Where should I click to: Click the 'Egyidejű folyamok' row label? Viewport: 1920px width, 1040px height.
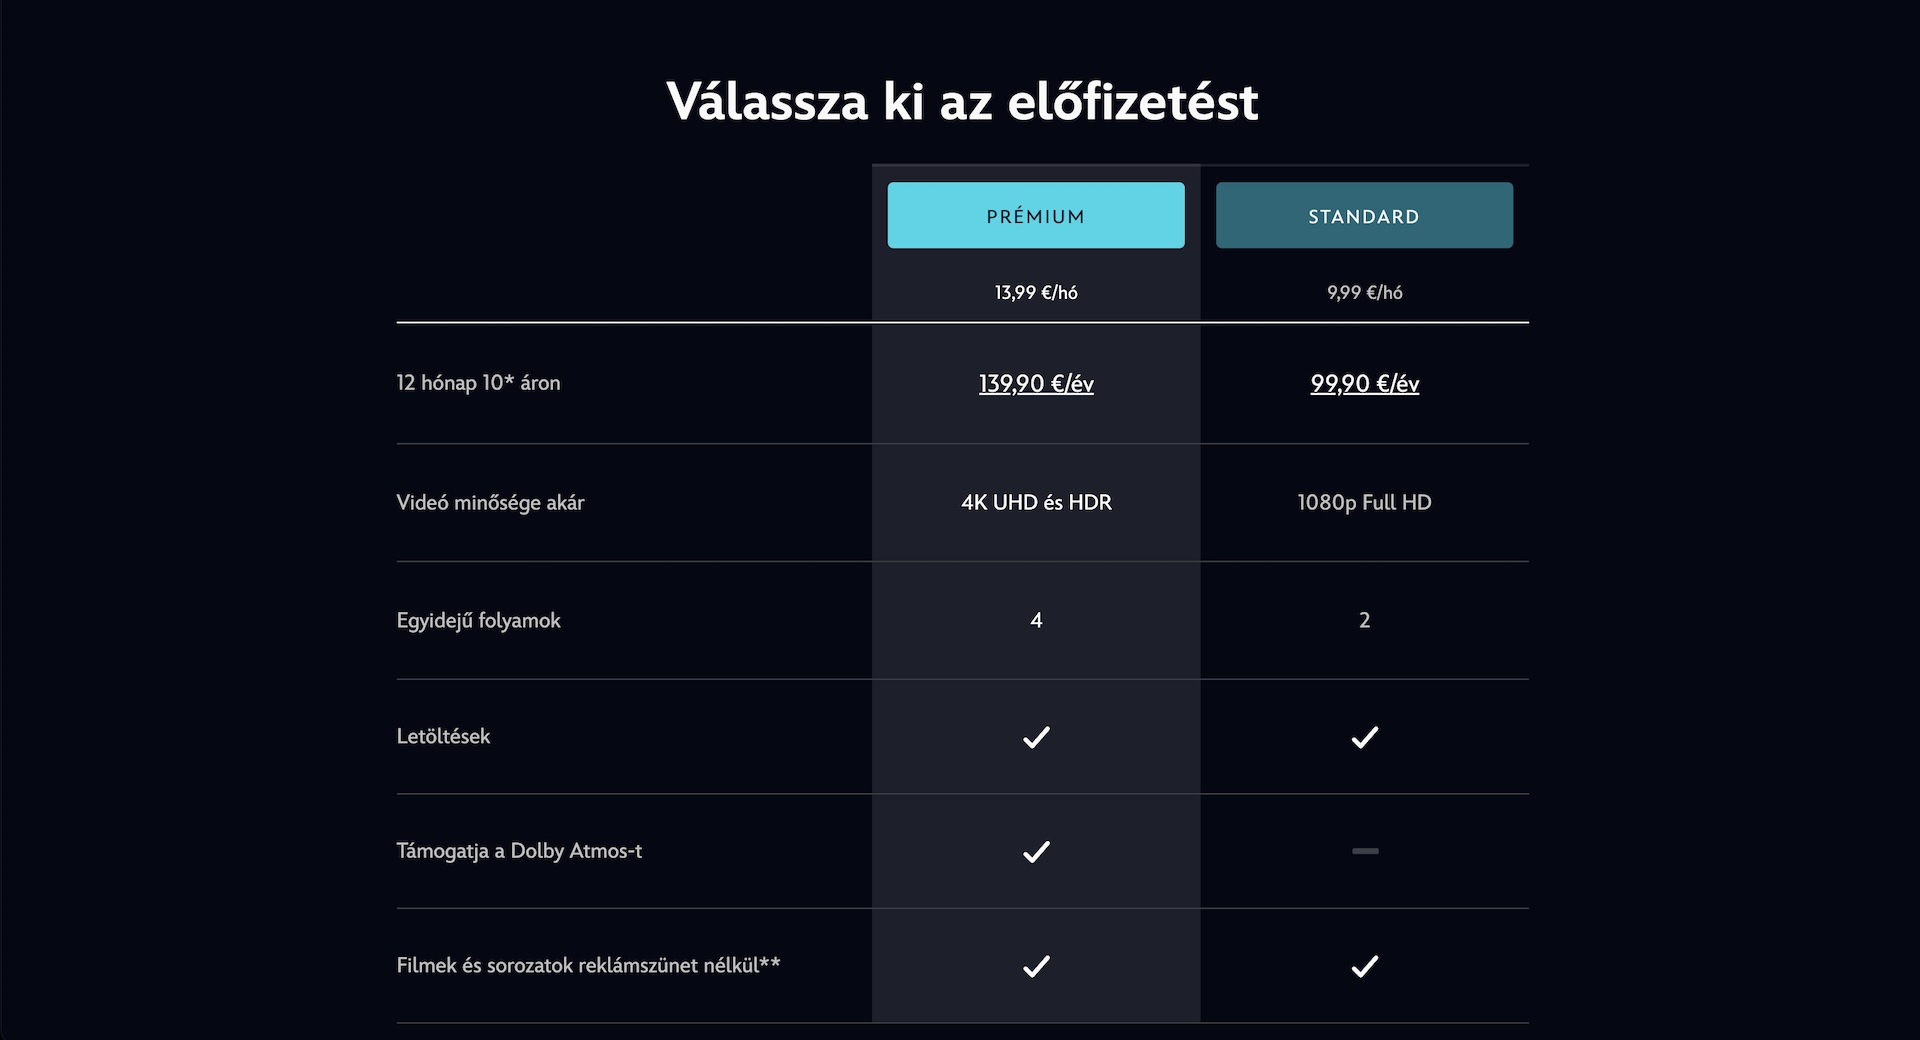(478, 620)
